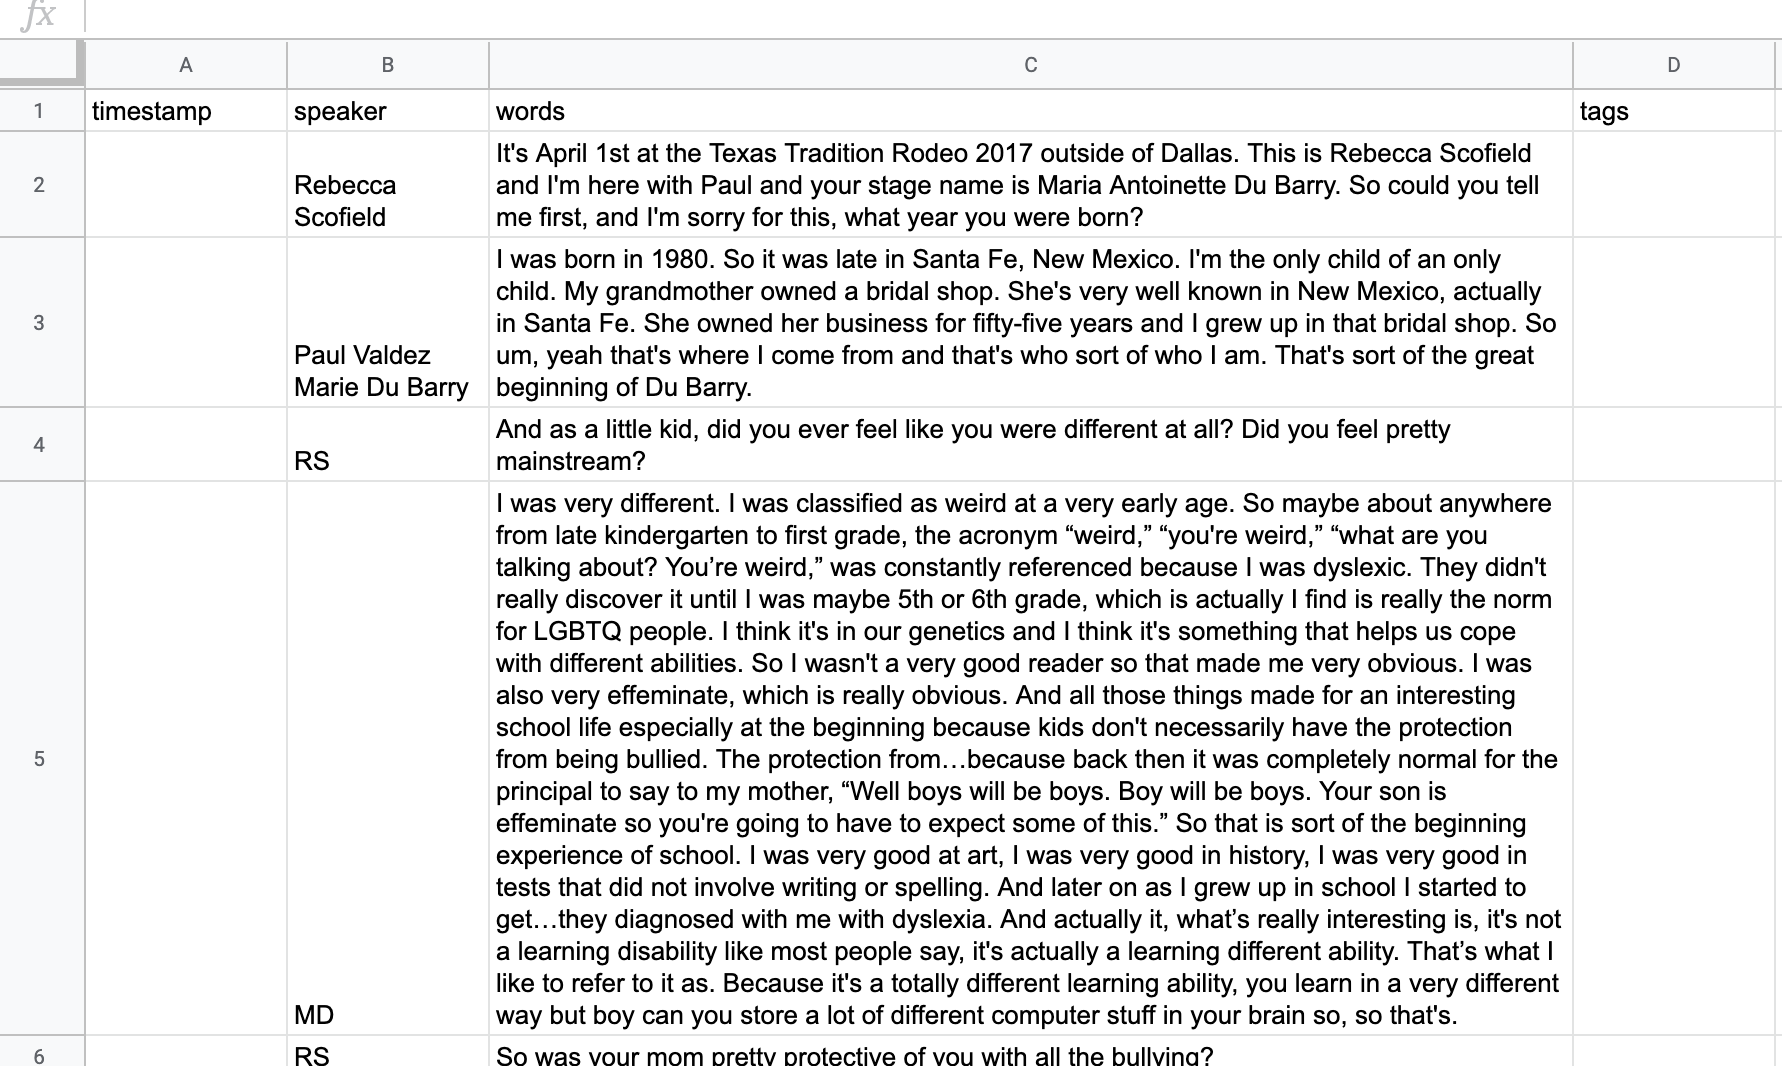Select column A header

[x=185, y=63]
